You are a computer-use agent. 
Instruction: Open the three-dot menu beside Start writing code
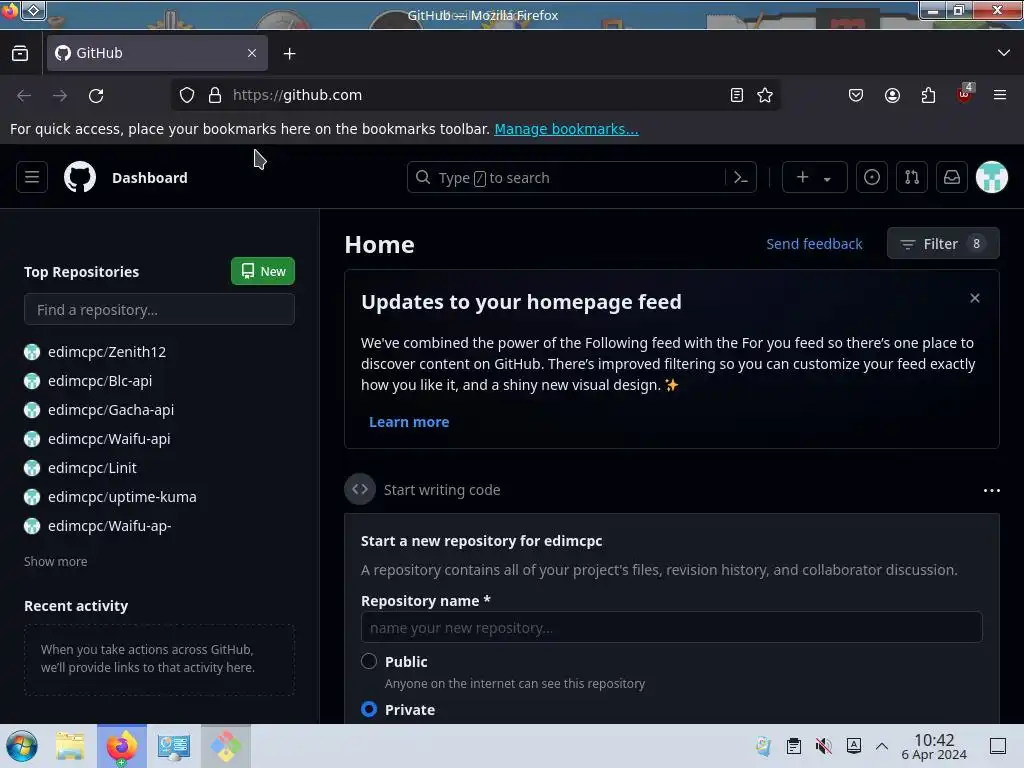click(991, 490)
